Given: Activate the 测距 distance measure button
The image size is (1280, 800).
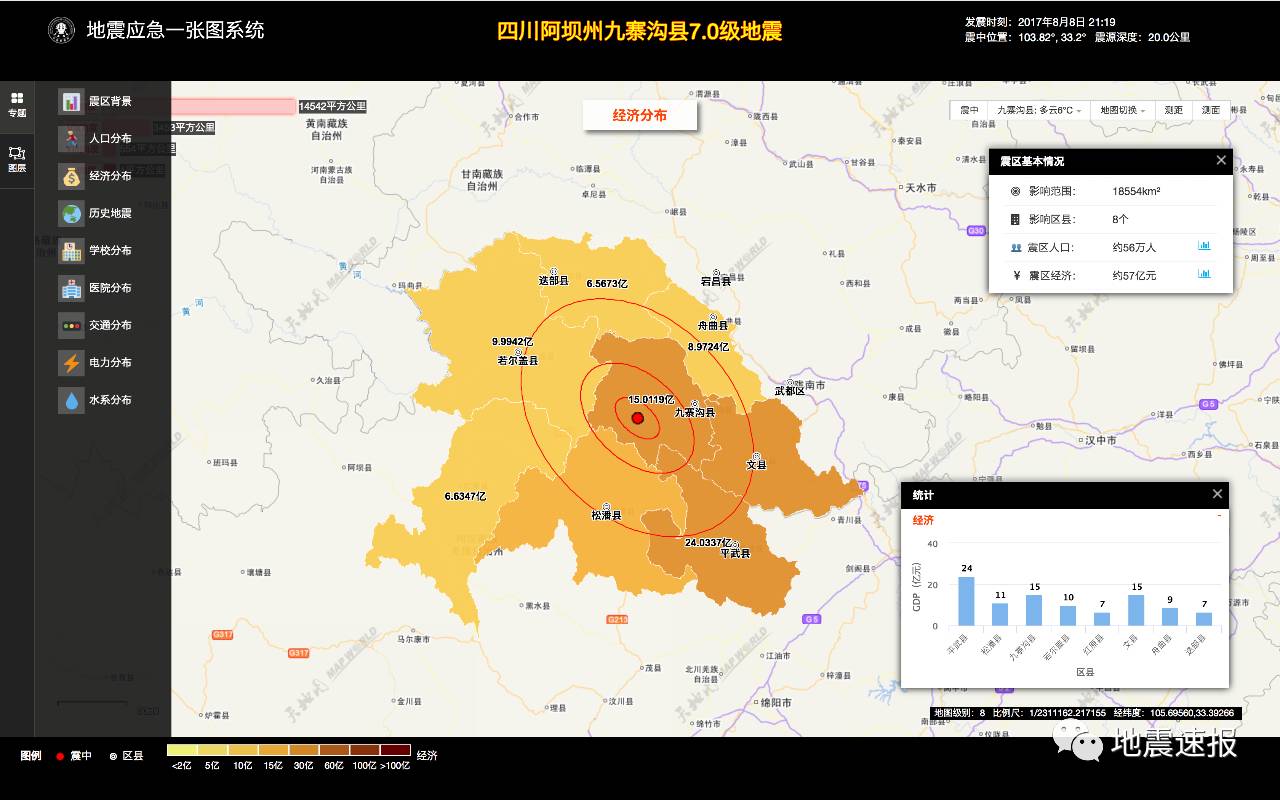Looking at the screenshot, I should coord(1174,110).
